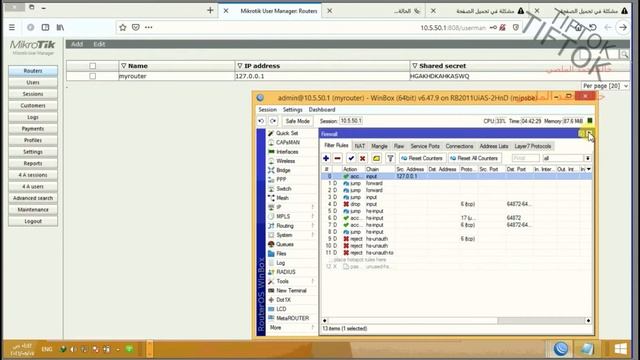Open Sessions in User Manager sidebar
640x360 pixels.
click(x=33, y=94)
